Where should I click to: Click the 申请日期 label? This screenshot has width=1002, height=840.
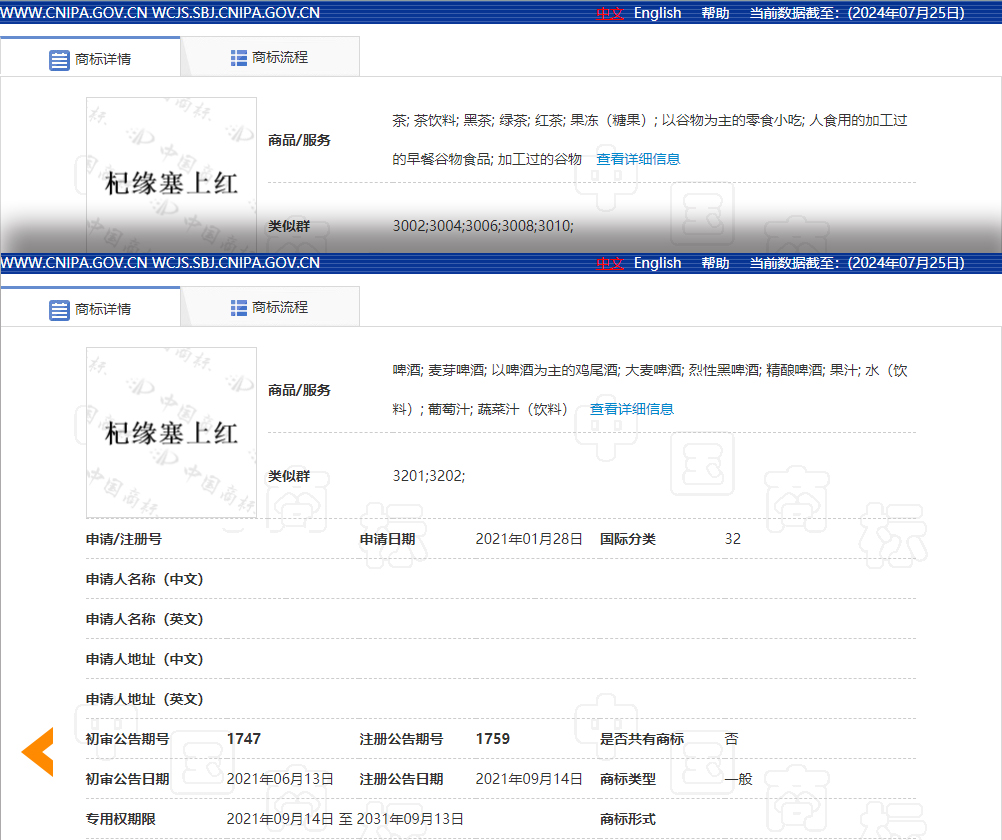[x=387, y=539]
